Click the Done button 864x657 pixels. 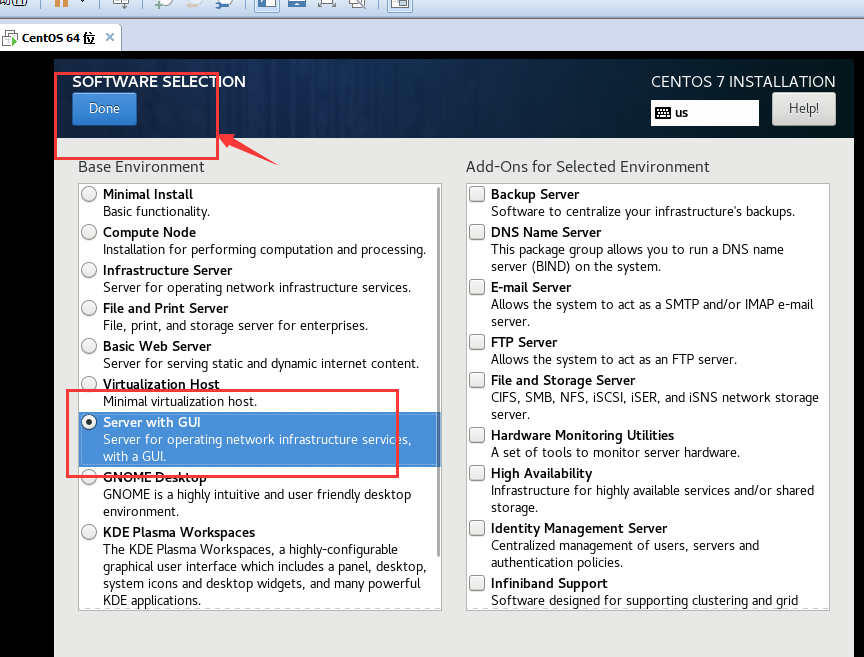point(104,109)
